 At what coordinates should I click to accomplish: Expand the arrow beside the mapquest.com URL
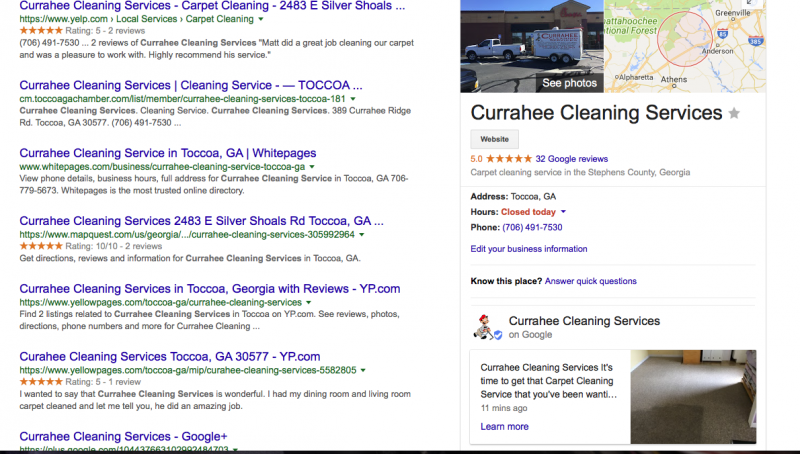[362, 234]
